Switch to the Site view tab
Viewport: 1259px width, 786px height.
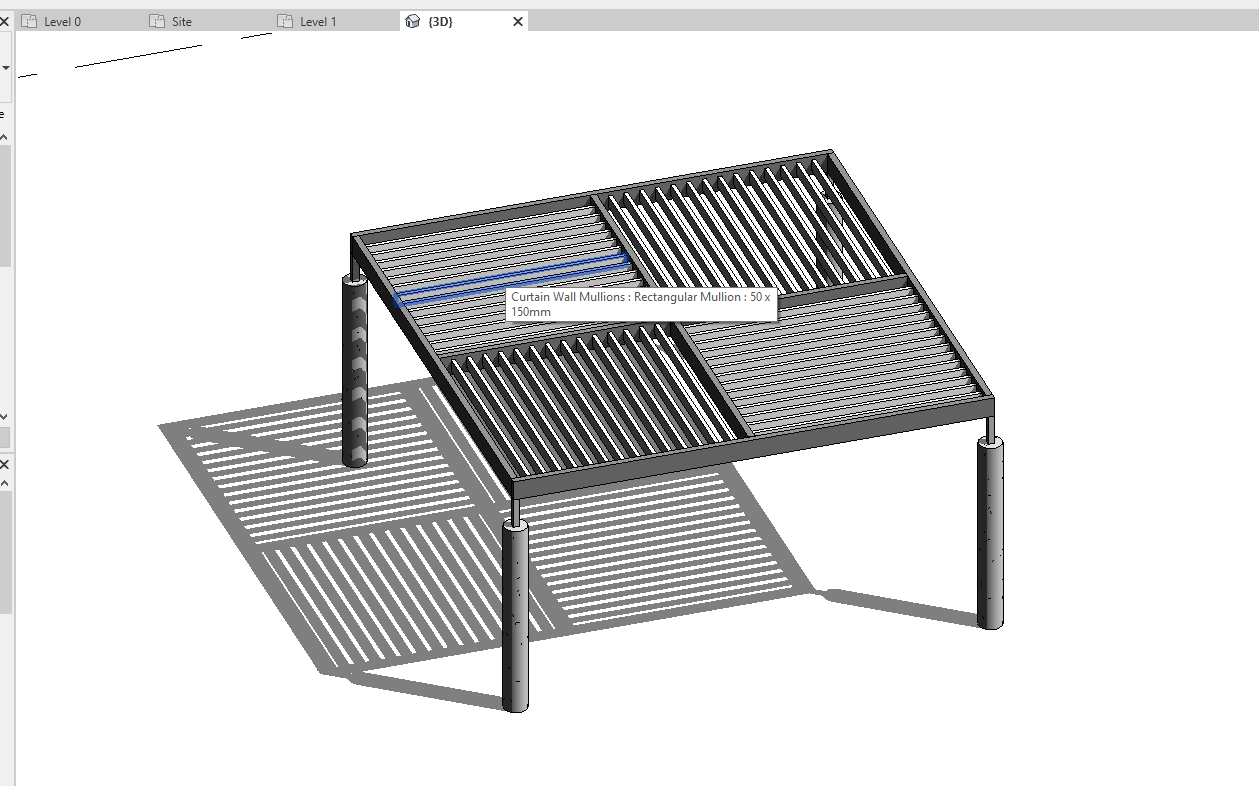point(183,20)
